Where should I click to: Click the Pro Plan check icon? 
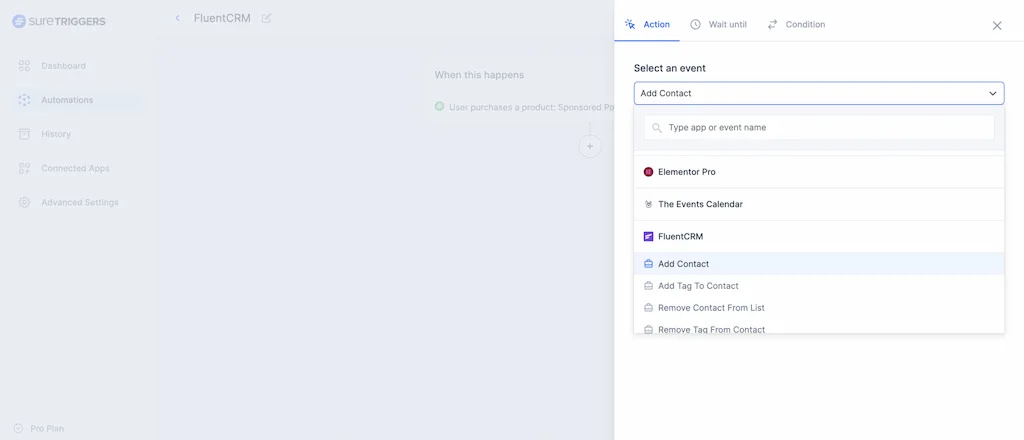click(18, 429)
